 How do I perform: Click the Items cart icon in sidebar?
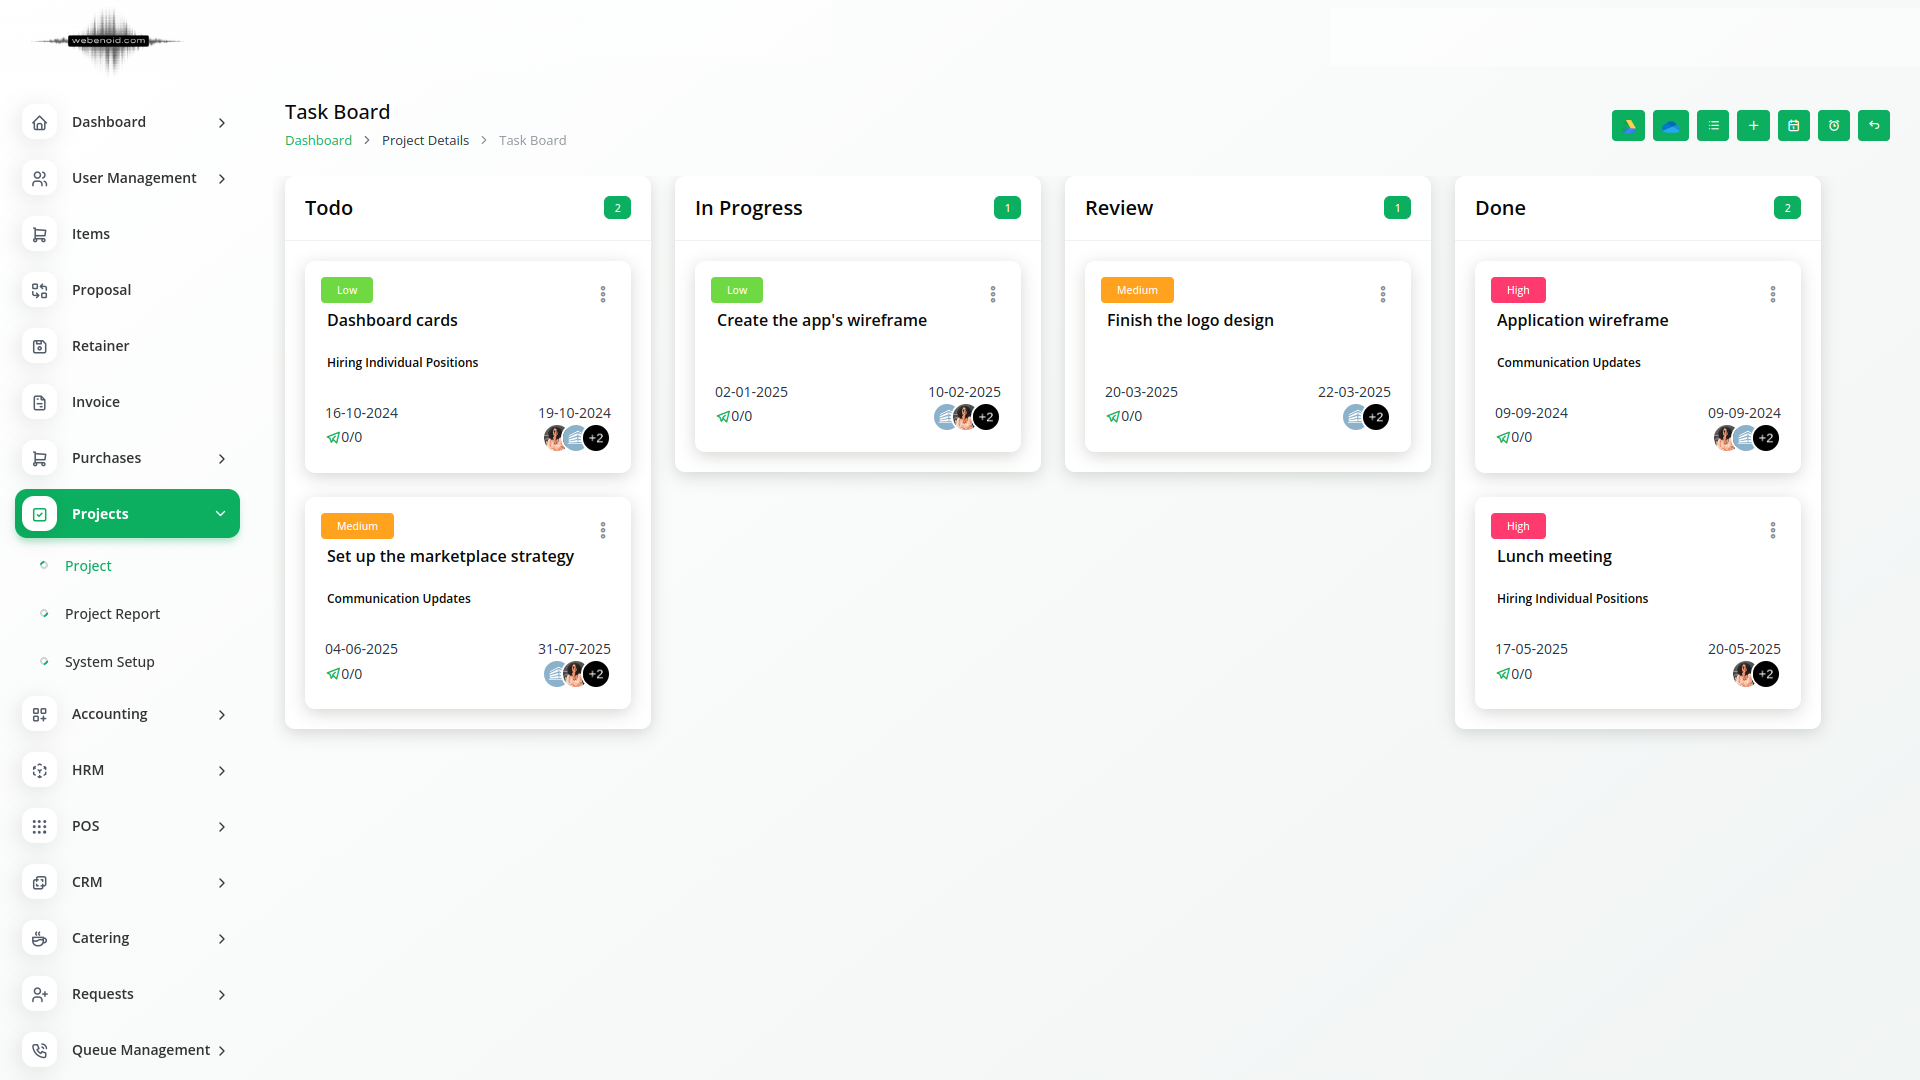pos(40,234)
